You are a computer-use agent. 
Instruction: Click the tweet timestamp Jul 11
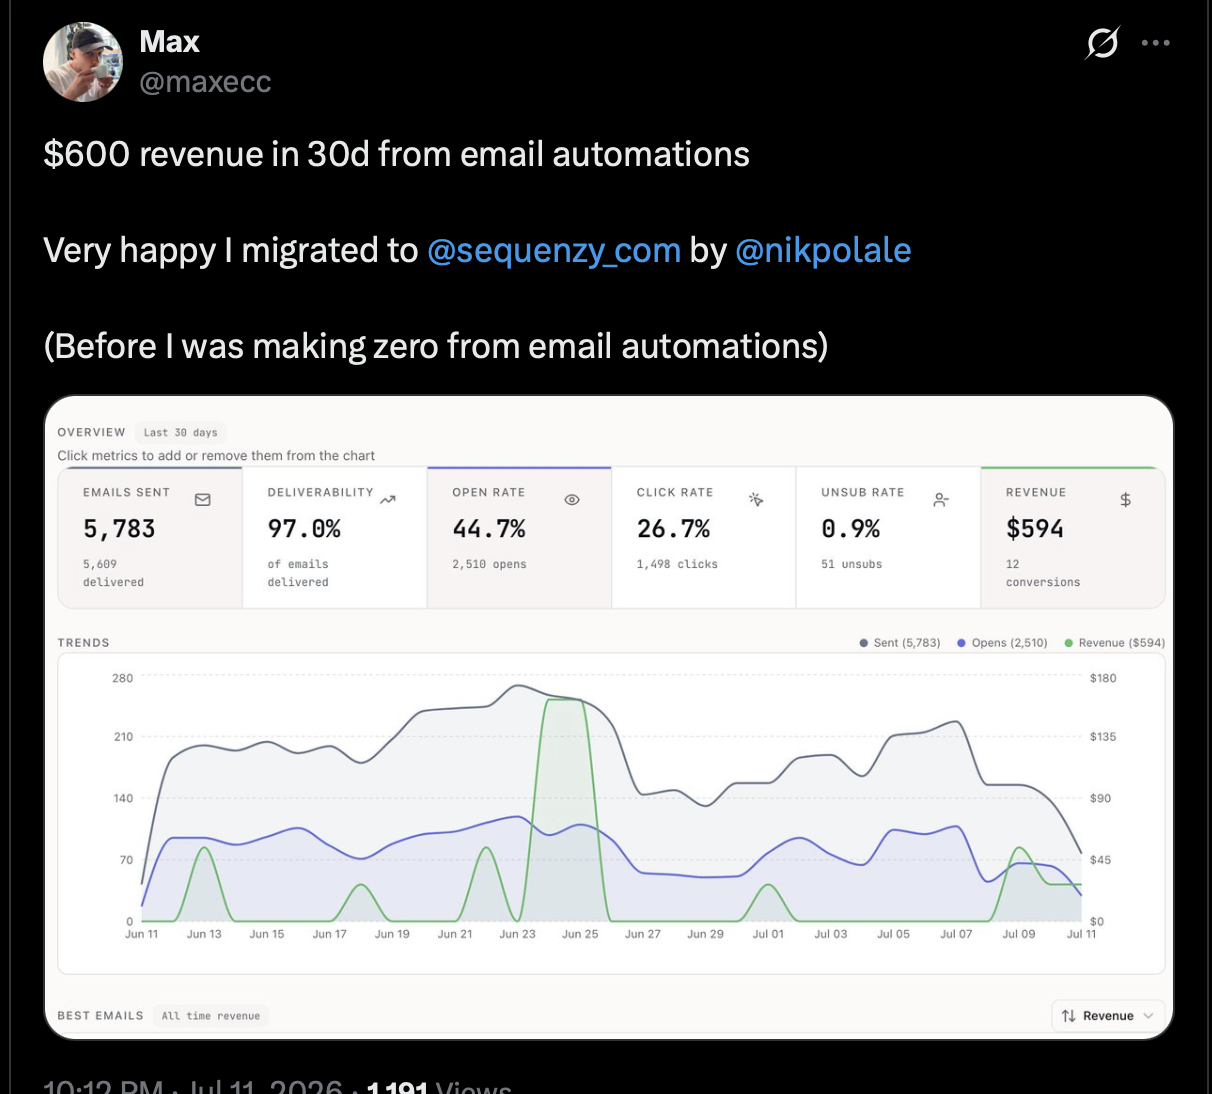[266, 1086]
